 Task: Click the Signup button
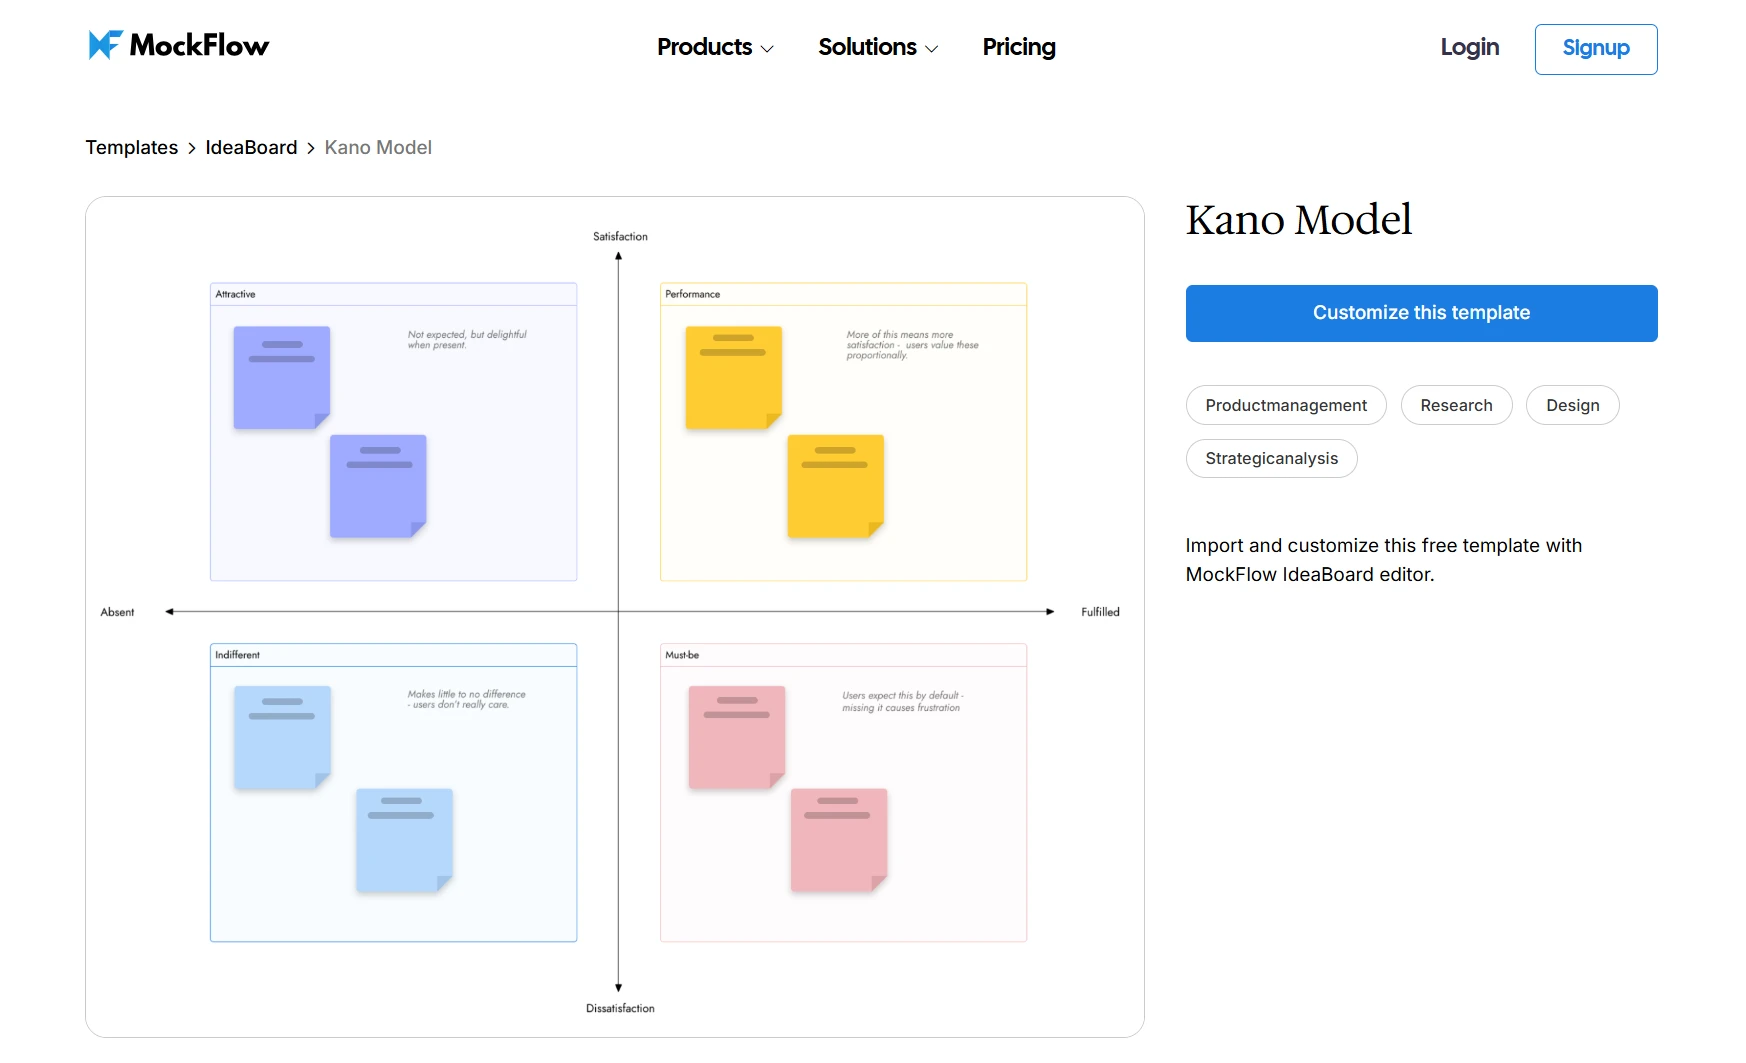(1595, 48)
